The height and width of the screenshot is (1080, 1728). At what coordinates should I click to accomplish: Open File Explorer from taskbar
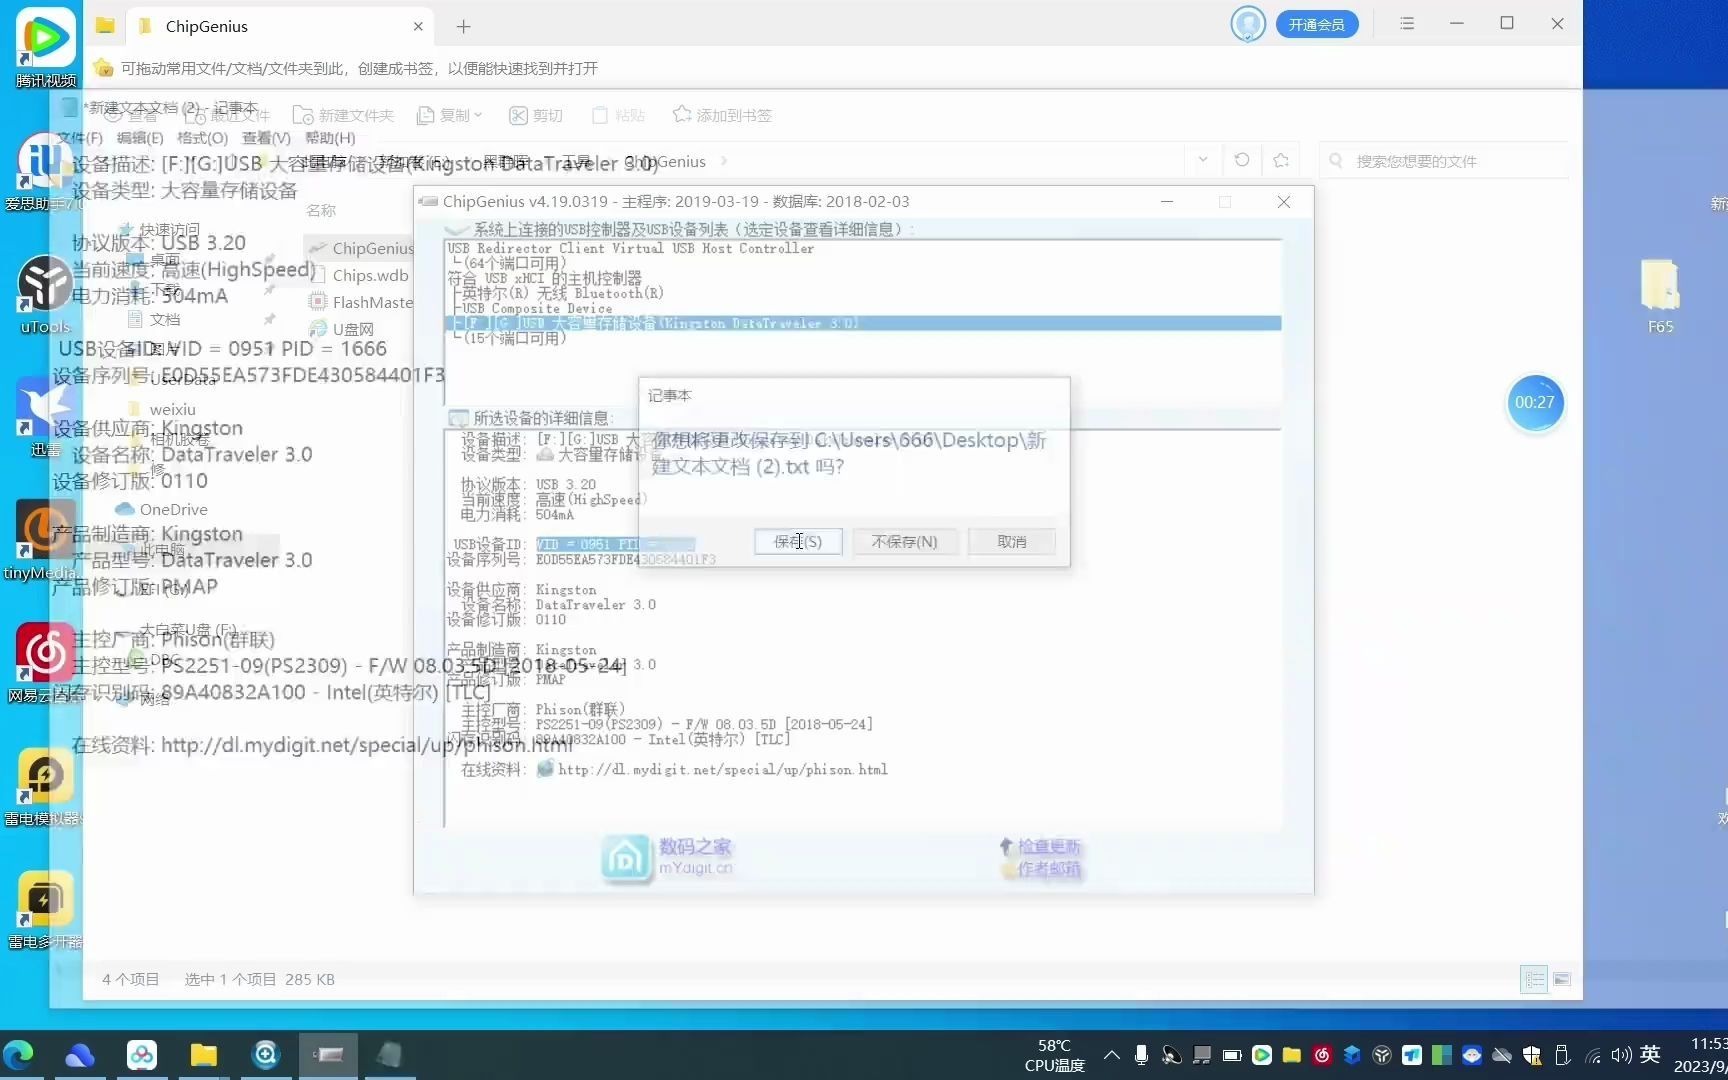point(204,1055)
